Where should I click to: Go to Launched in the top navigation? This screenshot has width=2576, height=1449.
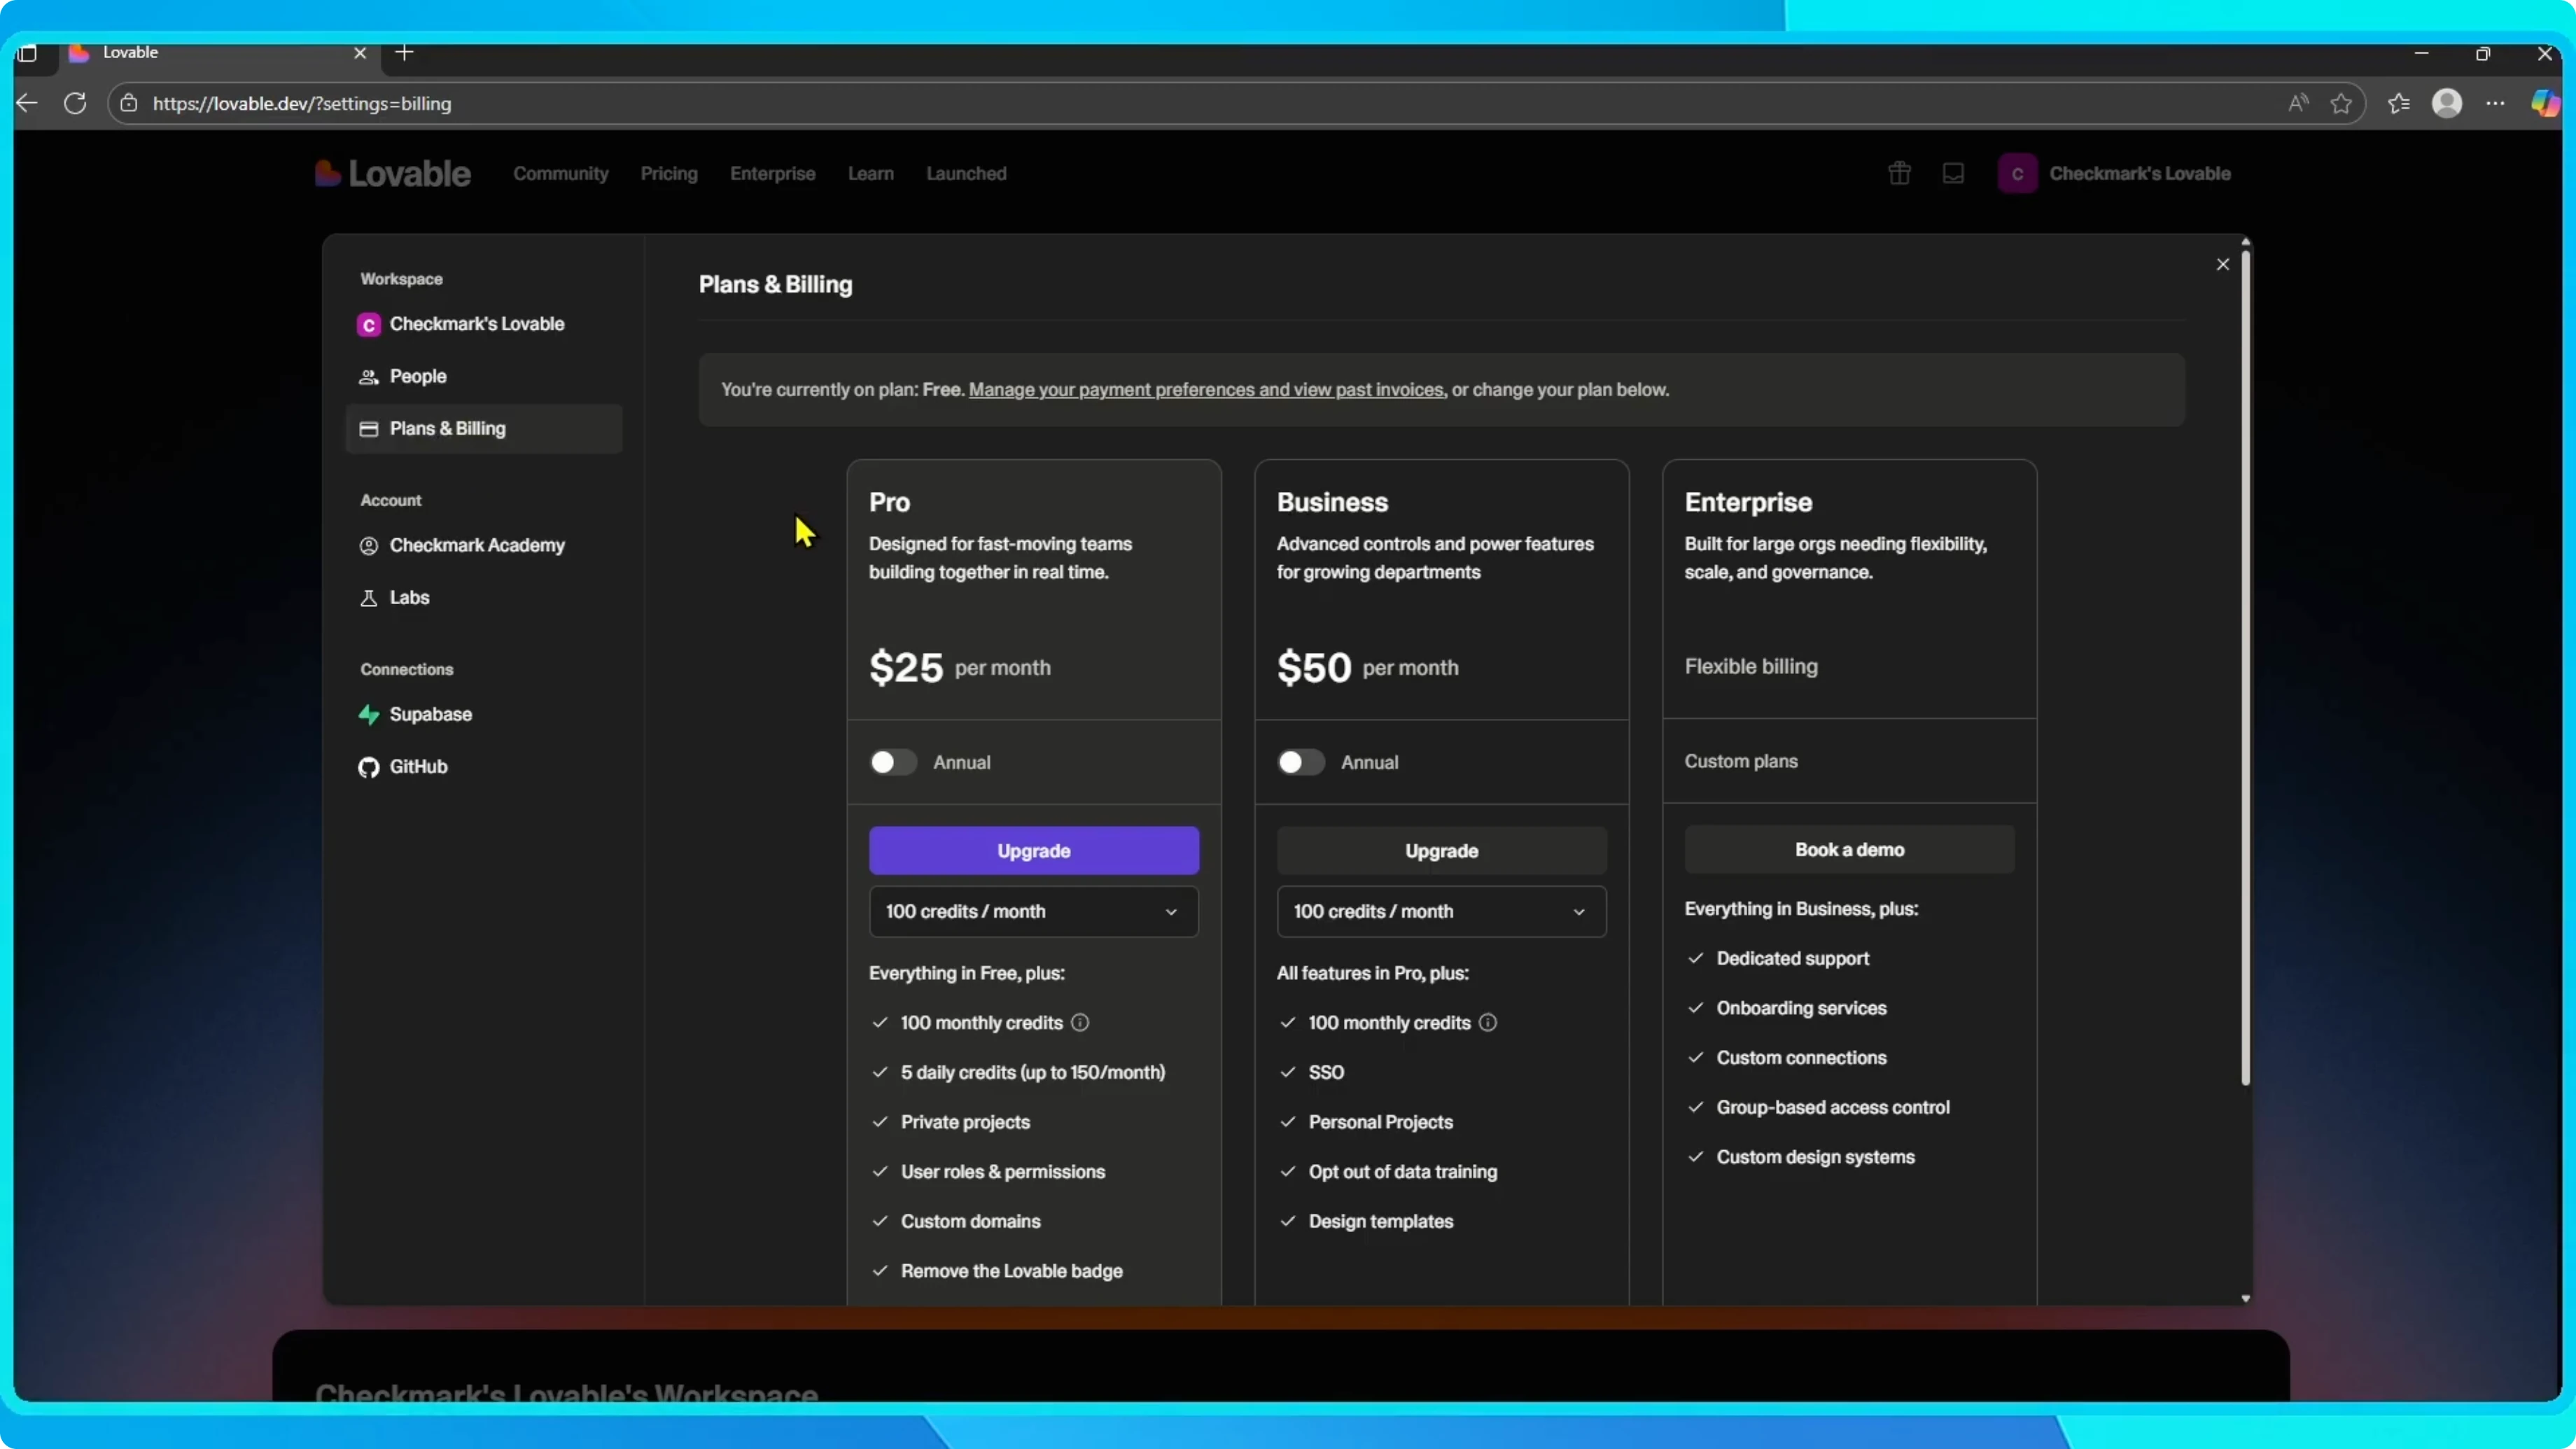point(966,173)
